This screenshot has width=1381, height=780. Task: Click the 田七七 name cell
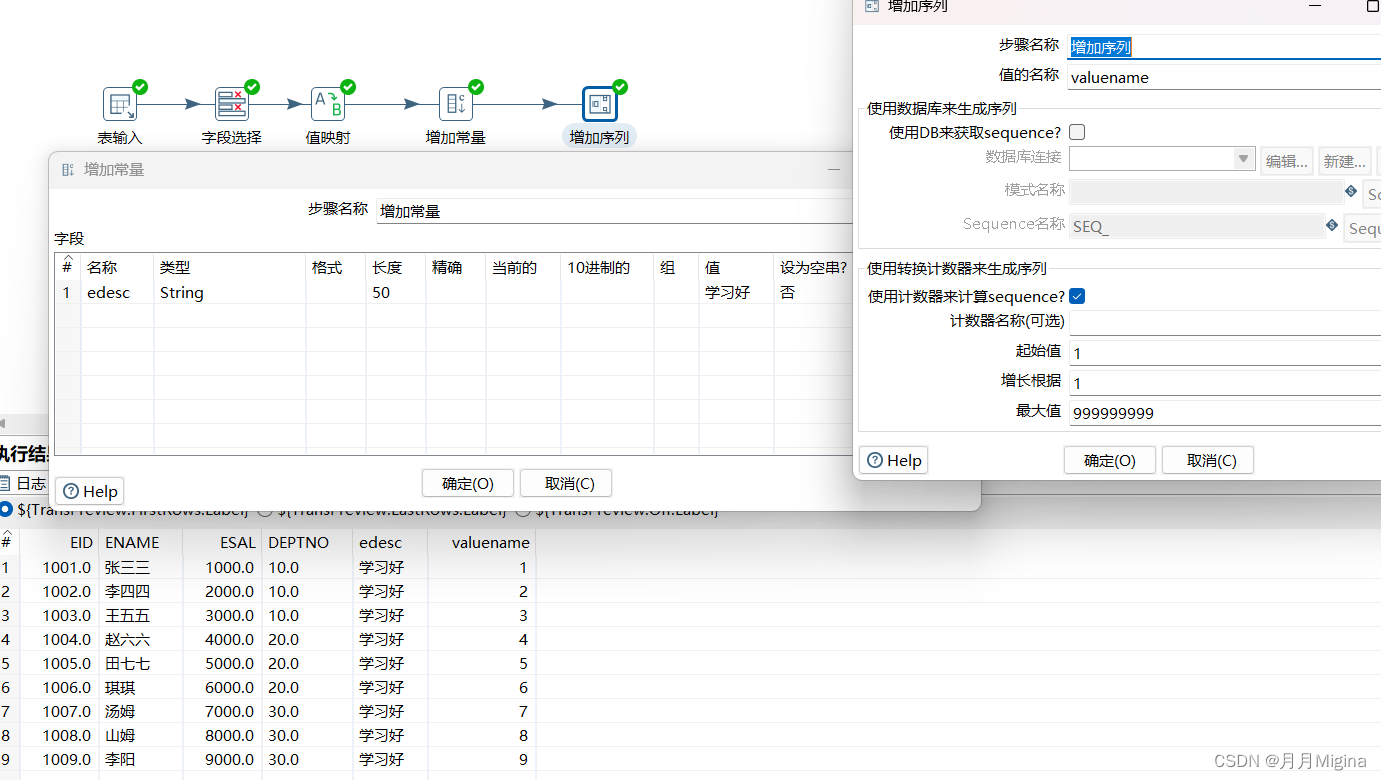pos(140,663)
